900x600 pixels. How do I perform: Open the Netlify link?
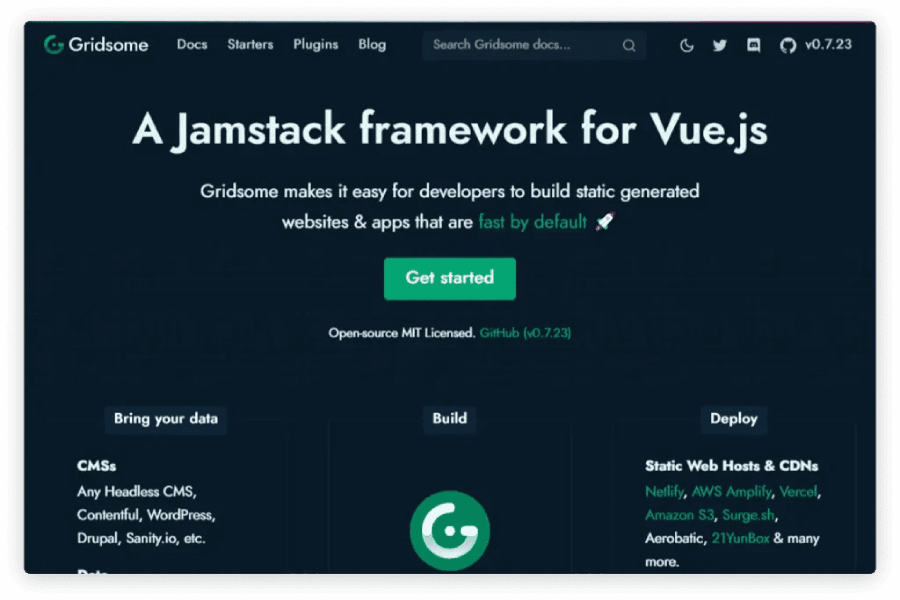click(x=664, y=492)
